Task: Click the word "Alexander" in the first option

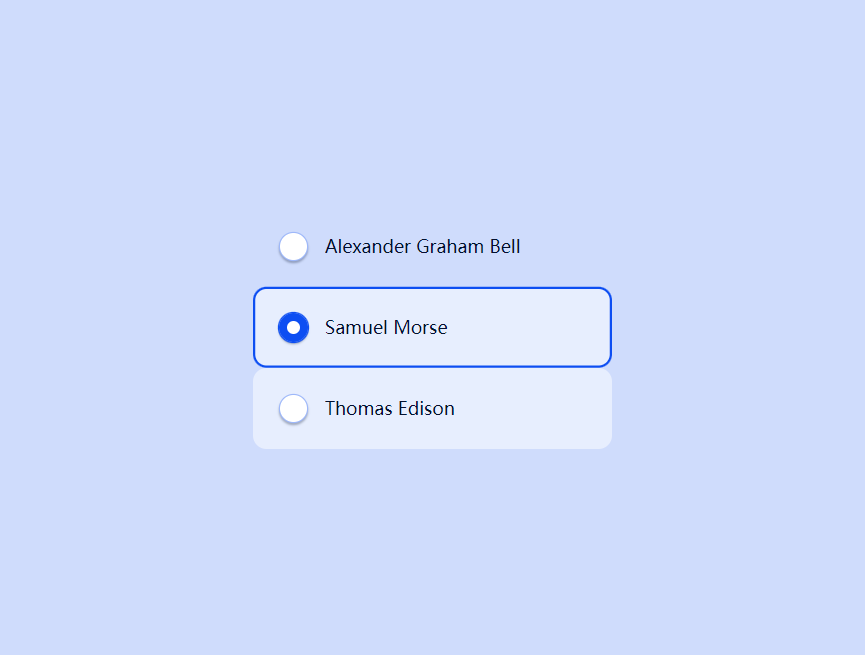Action: pyautogui.click(x=368, y=247)
